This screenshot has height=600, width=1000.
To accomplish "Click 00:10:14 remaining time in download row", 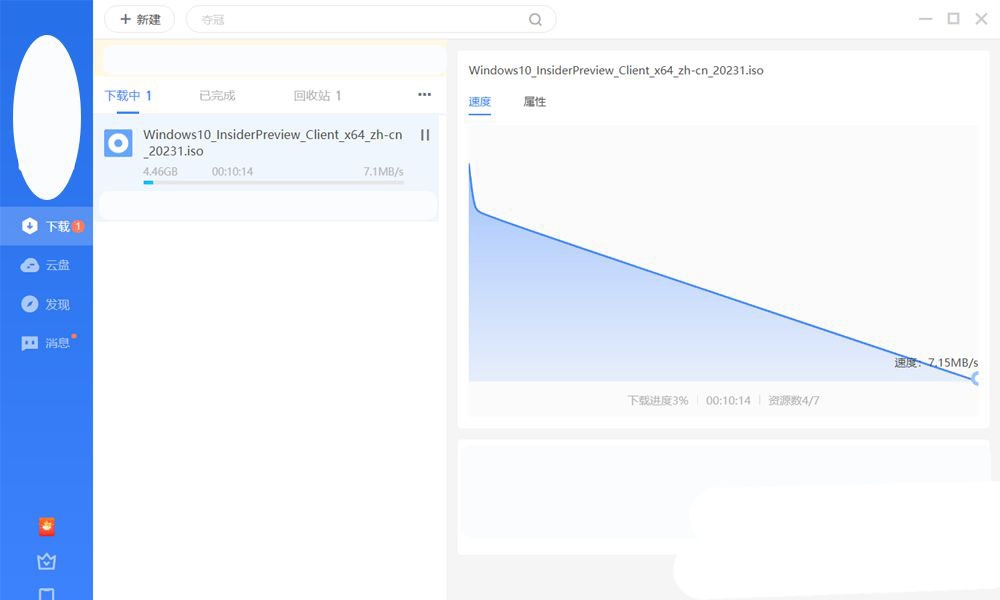I will click(x=232, y=172).
